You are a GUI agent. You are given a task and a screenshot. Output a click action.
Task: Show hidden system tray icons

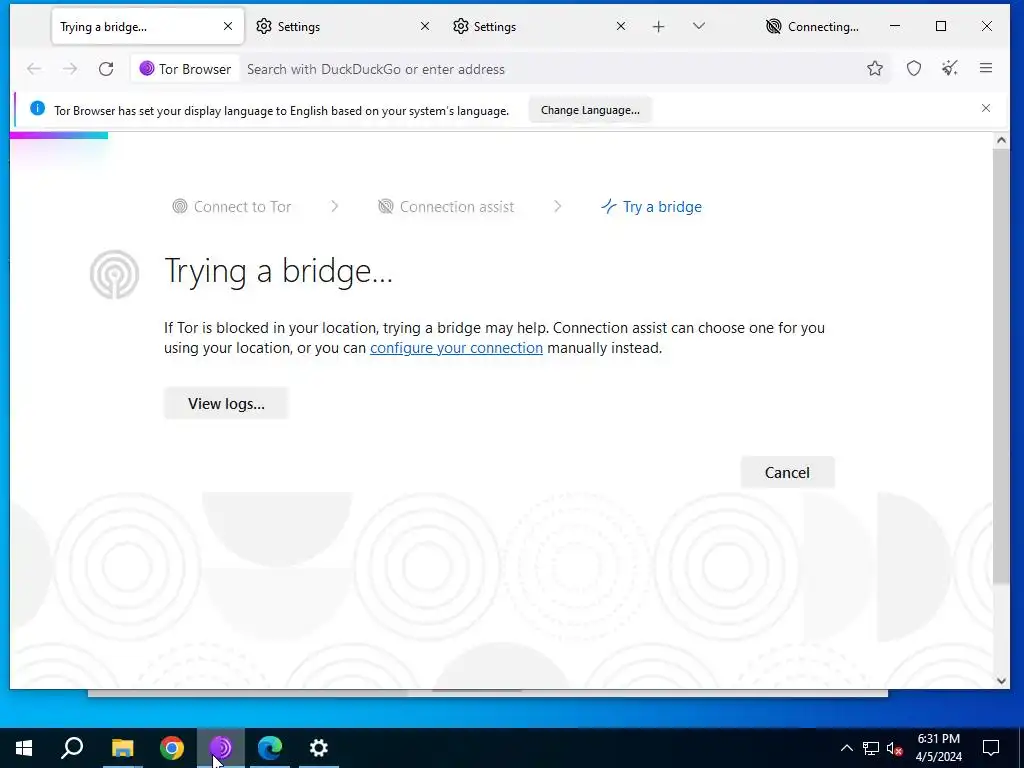click(846, 748)
